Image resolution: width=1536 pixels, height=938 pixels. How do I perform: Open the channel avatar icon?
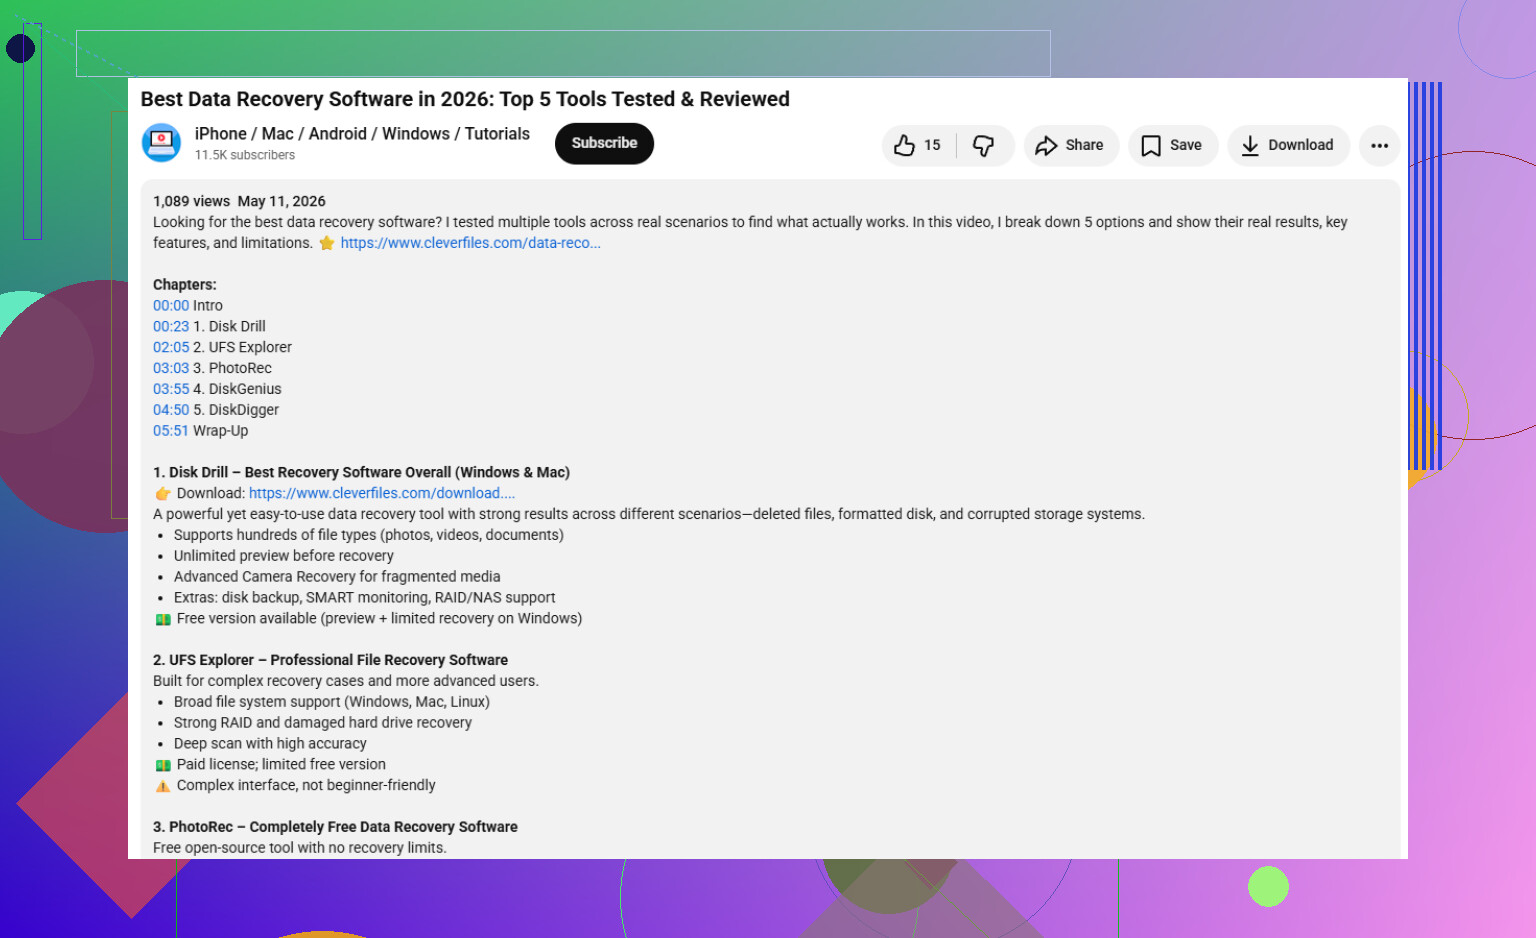point(161,143)
